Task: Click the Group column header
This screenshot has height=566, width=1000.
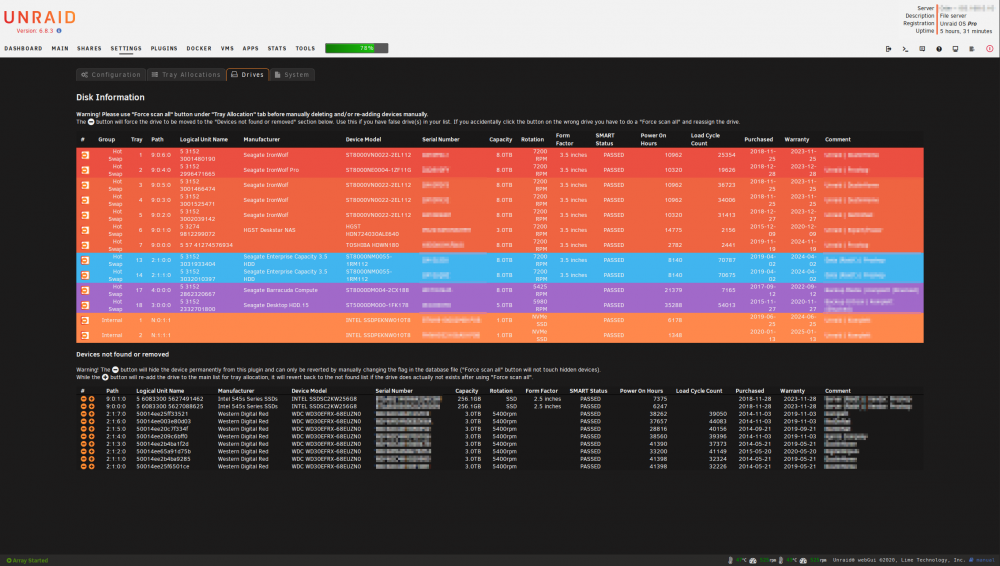Action: click(x=107, y=140)
